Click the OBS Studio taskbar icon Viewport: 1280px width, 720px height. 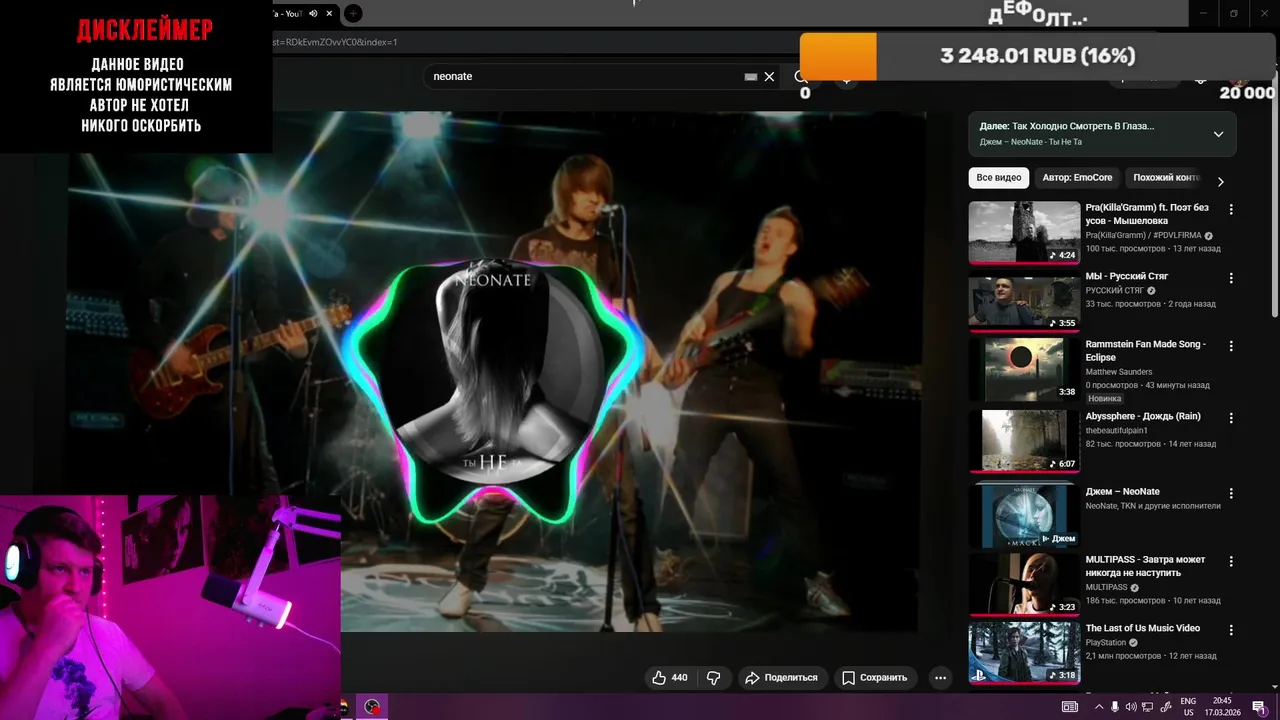(372, 707)
